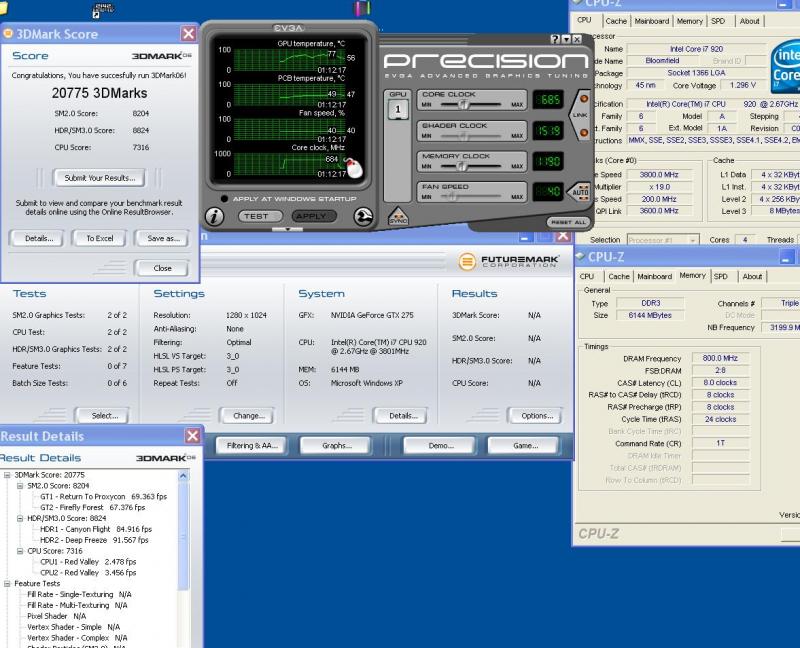The image size is (800, 648).
Task: Collapse the CPU Score tree node
Action: click(x=20, y=551)
